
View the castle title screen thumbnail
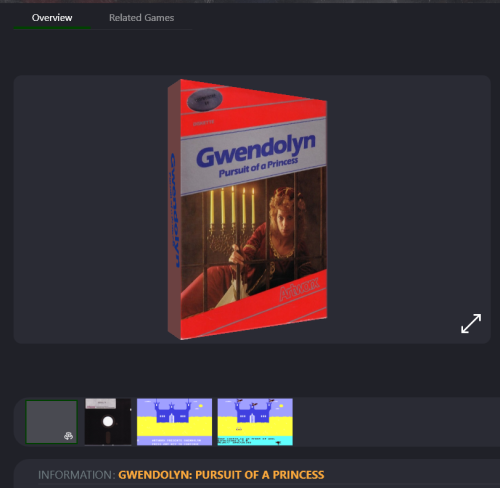tap(174, 422)
